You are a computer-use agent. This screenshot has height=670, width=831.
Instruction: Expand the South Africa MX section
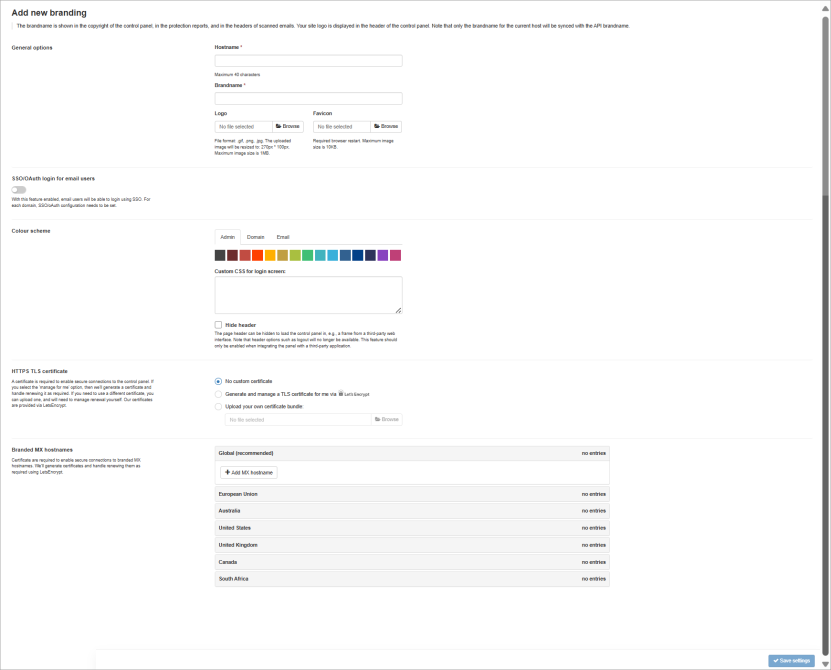click(411, 579)
